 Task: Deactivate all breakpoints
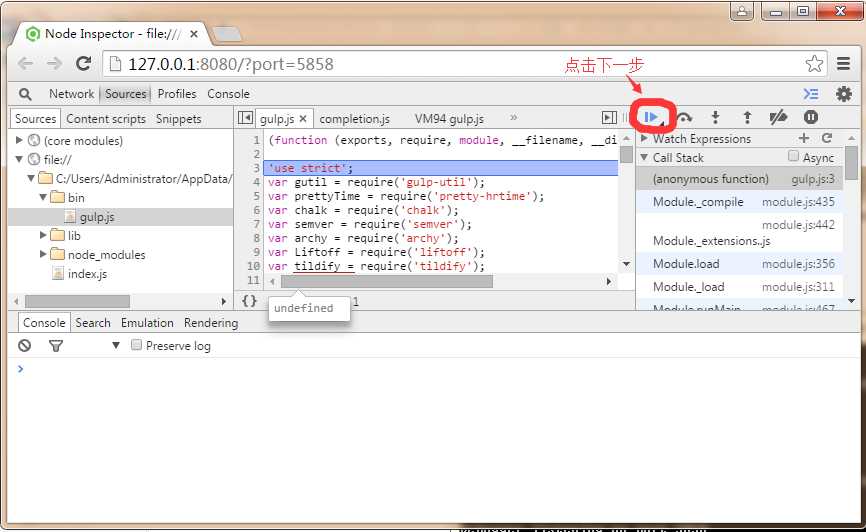click(x=778, y=117)
